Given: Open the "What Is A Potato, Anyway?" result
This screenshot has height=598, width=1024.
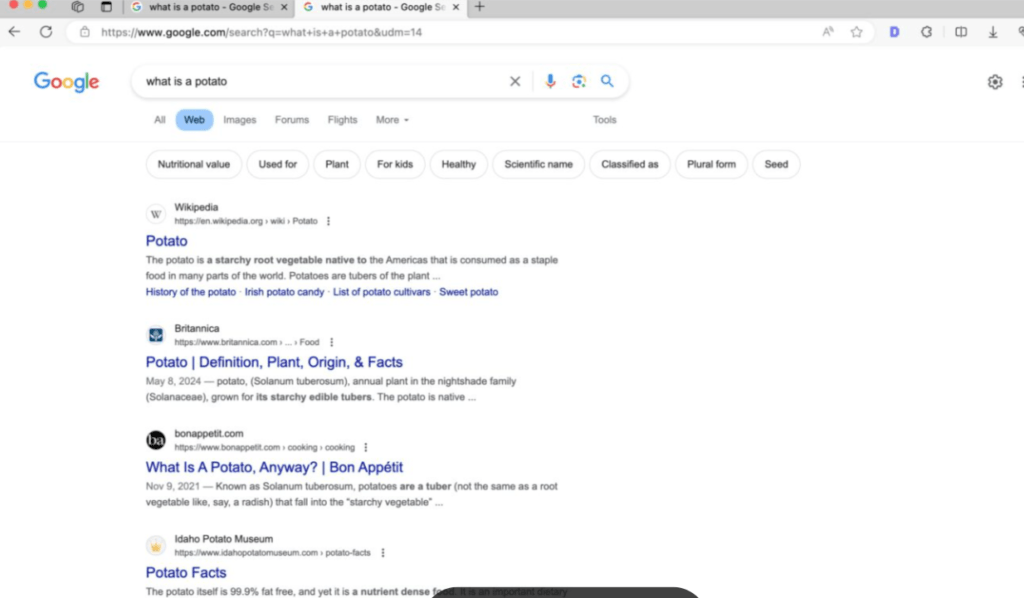Looking at the screenshot, I should [x=274, y=467].
